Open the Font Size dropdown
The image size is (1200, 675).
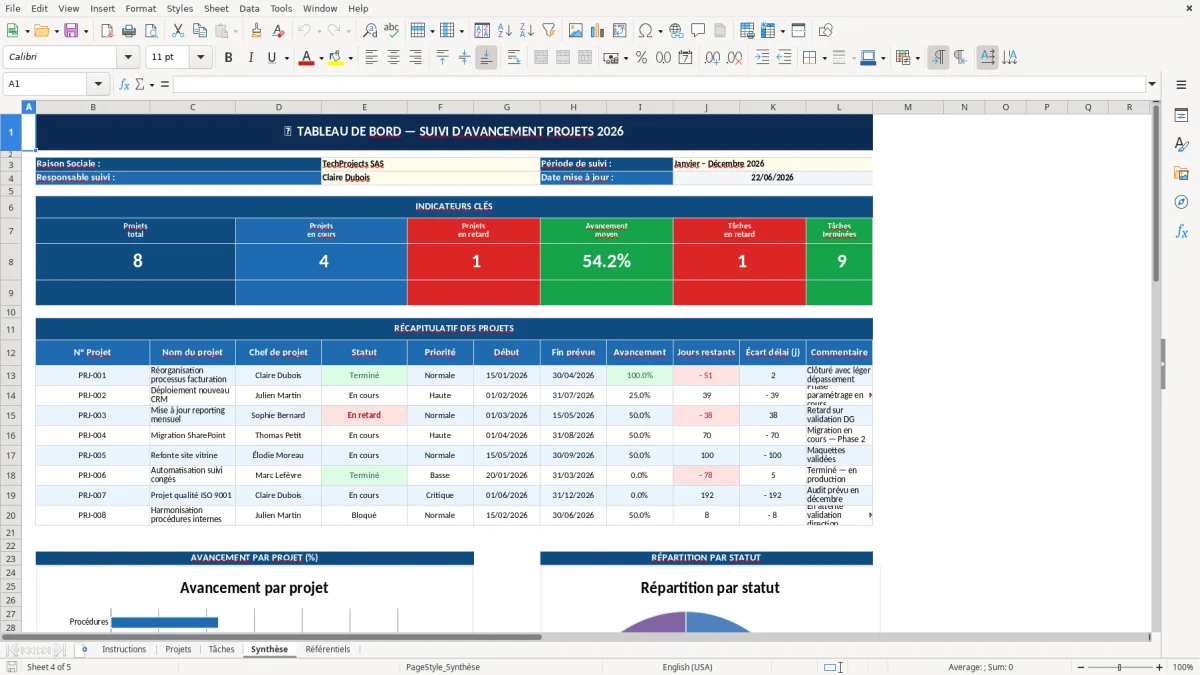[201, 58]
